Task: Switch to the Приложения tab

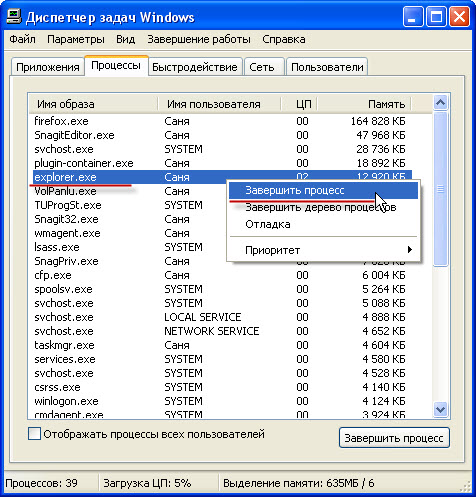Action: point(48,67)
